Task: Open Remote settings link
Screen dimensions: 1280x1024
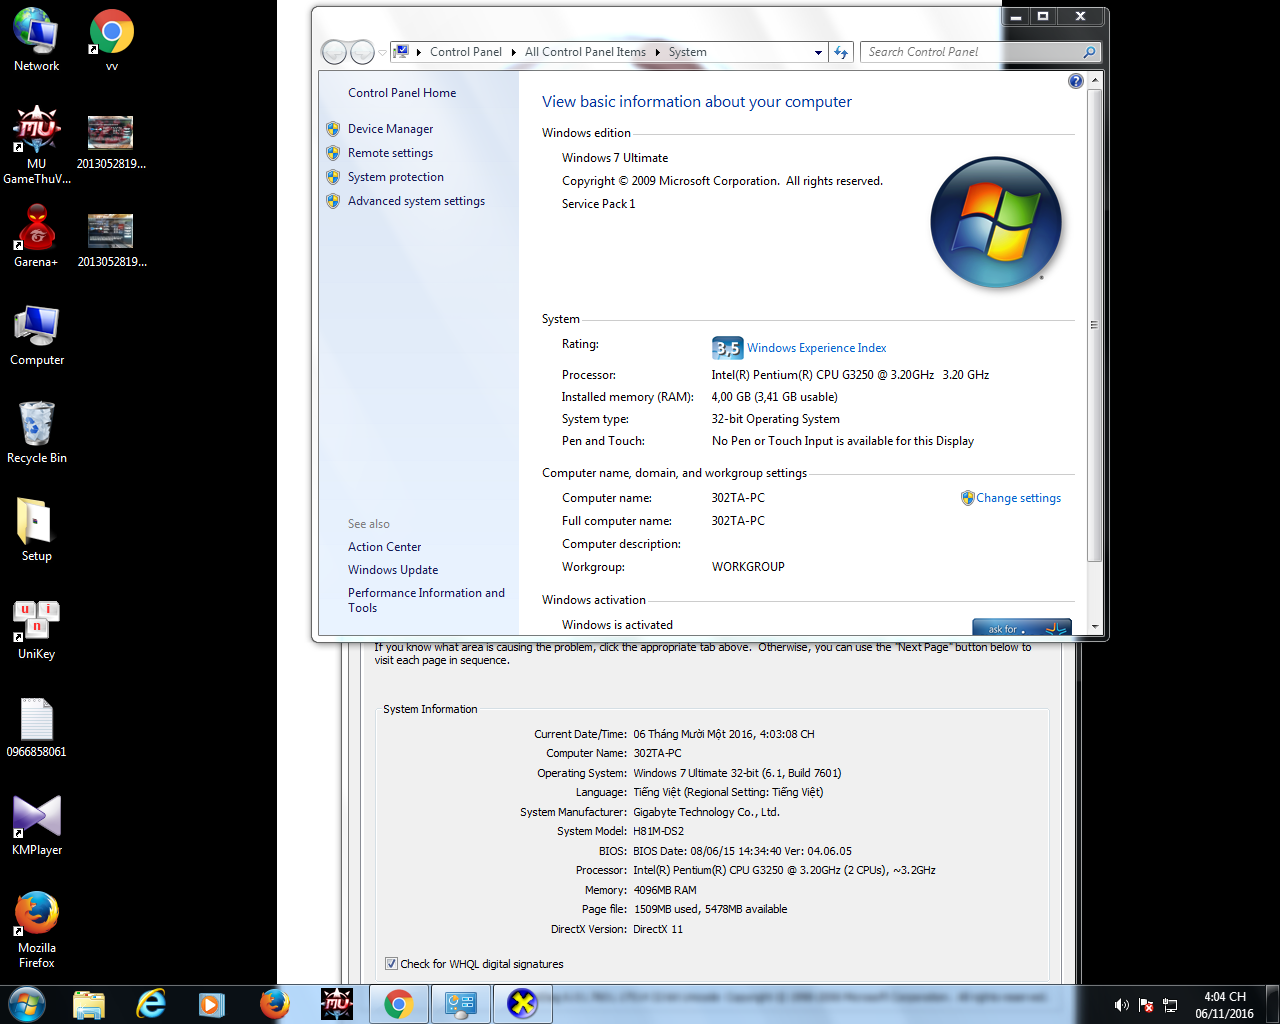Action: pyautogui.click(x=390, y=153)
